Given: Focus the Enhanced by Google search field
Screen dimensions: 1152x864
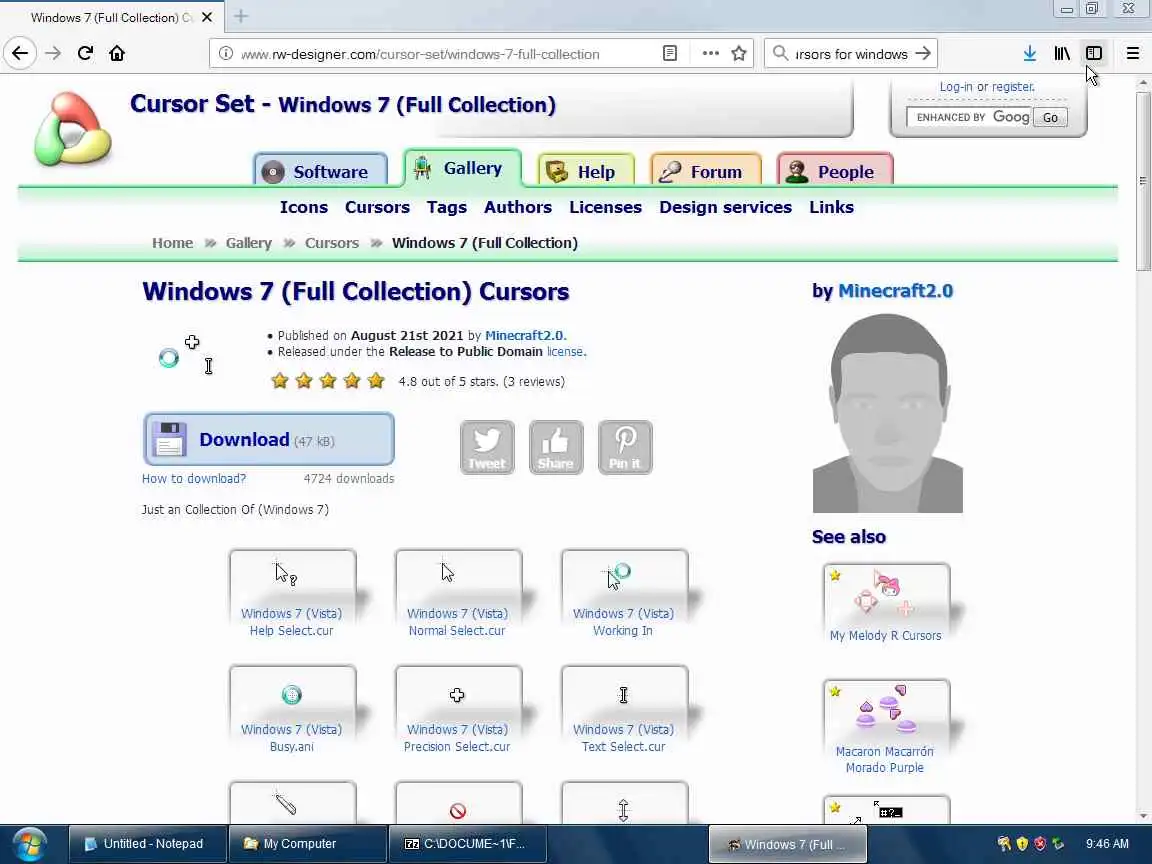Looking at the screenshot, I should pyautogui.click(x=970, y=118).
